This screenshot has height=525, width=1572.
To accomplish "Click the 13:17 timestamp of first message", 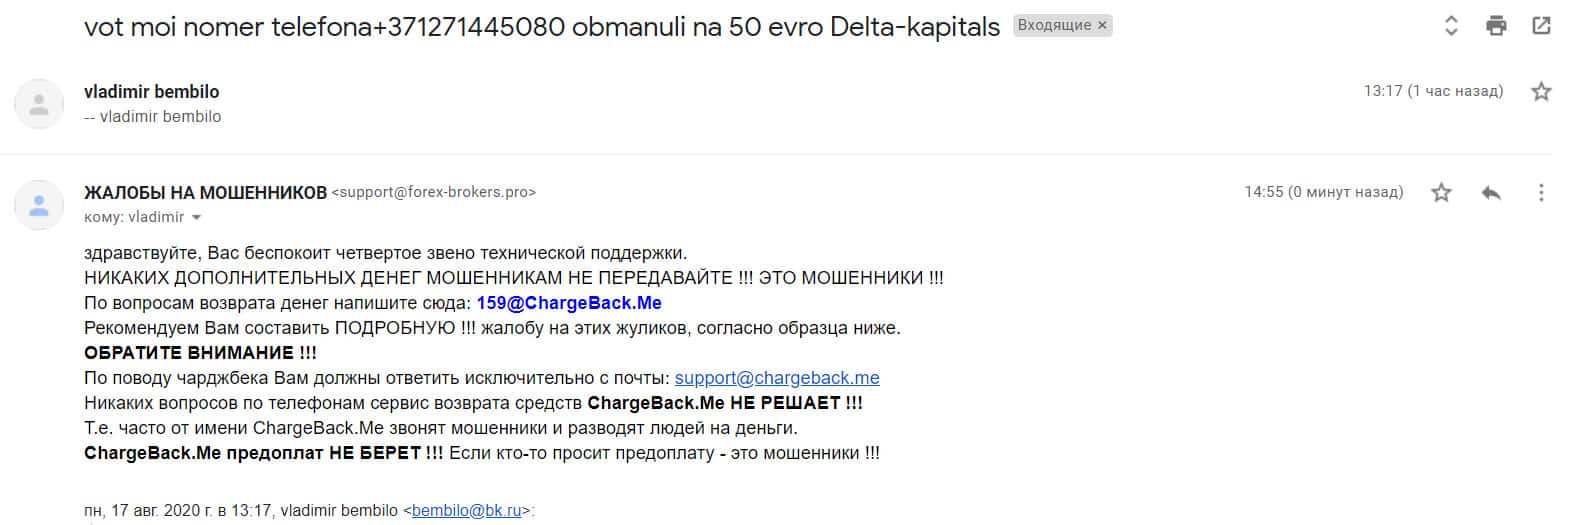I will [1433, 91].
